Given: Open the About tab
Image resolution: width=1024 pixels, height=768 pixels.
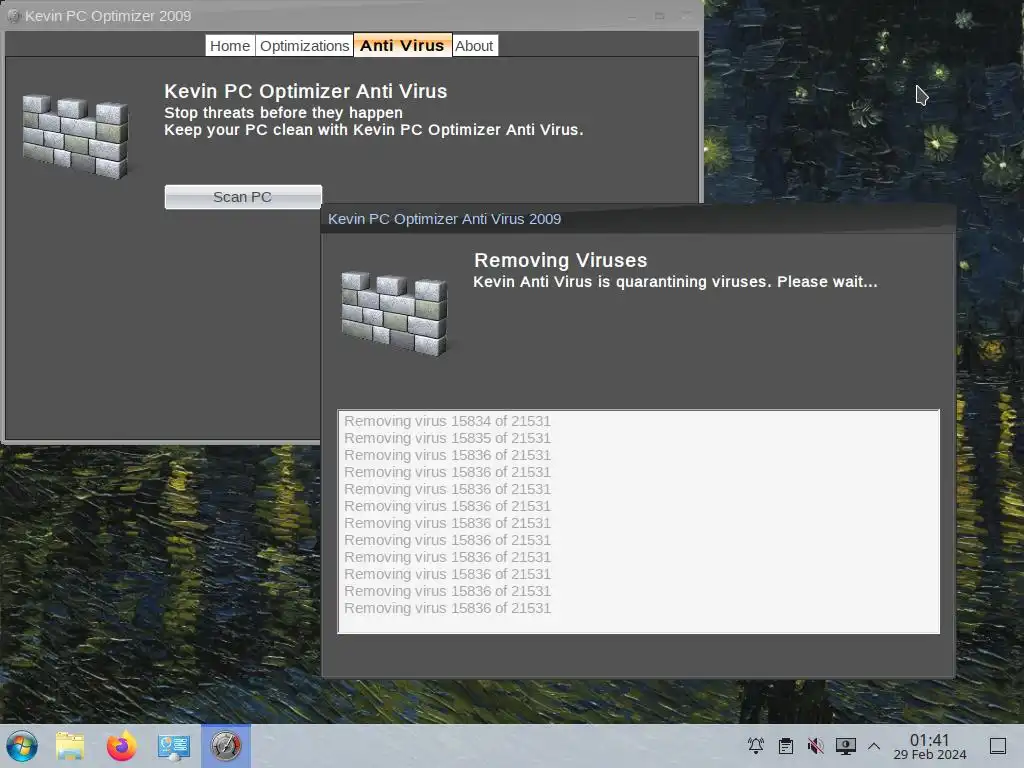Looking at the screenshot, I should (x=474, y=46).
